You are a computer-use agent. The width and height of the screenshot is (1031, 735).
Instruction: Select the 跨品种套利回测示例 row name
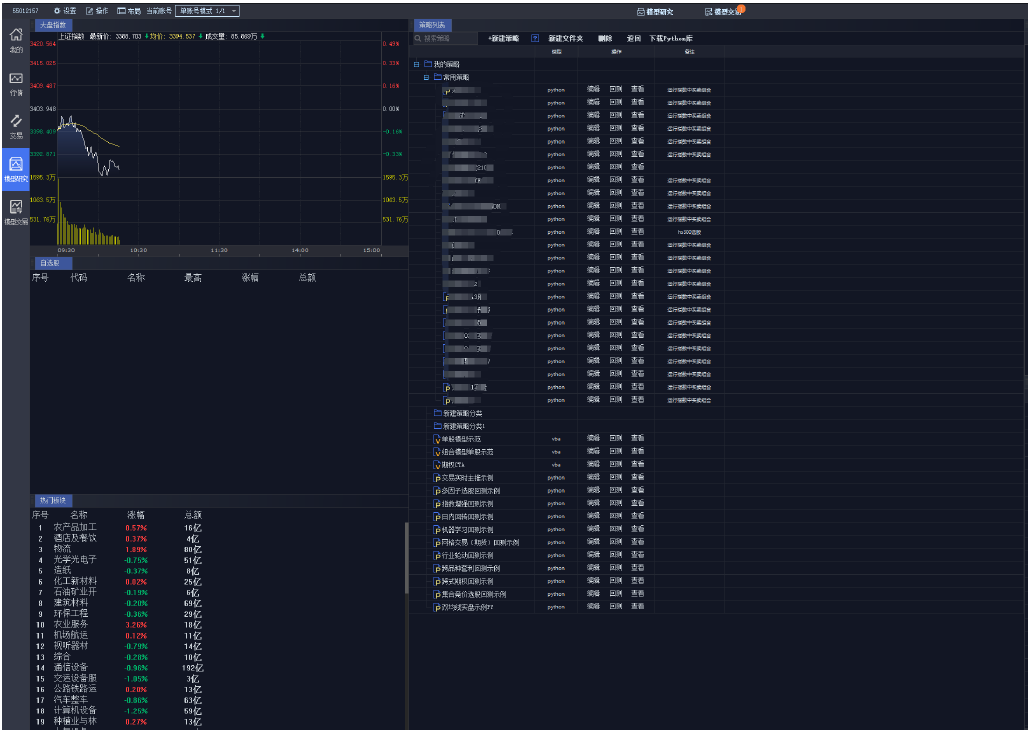tap(471, 569)
